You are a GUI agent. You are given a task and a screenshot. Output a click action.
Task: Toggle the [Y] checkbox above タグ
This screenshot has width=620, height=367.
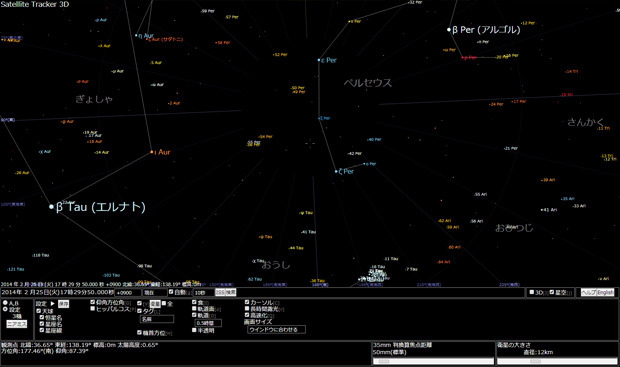[140, 303]
